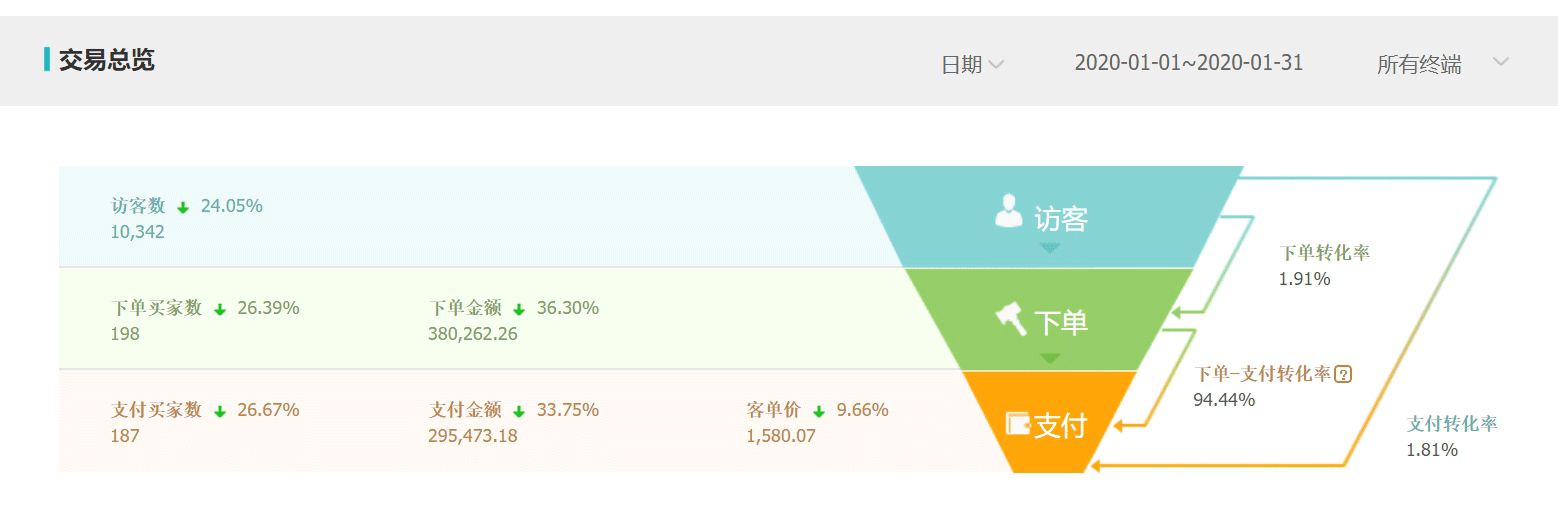Click down arrow beside 支付金额
The height and width of the screenshot is (508, 1558).
point(519,412)
